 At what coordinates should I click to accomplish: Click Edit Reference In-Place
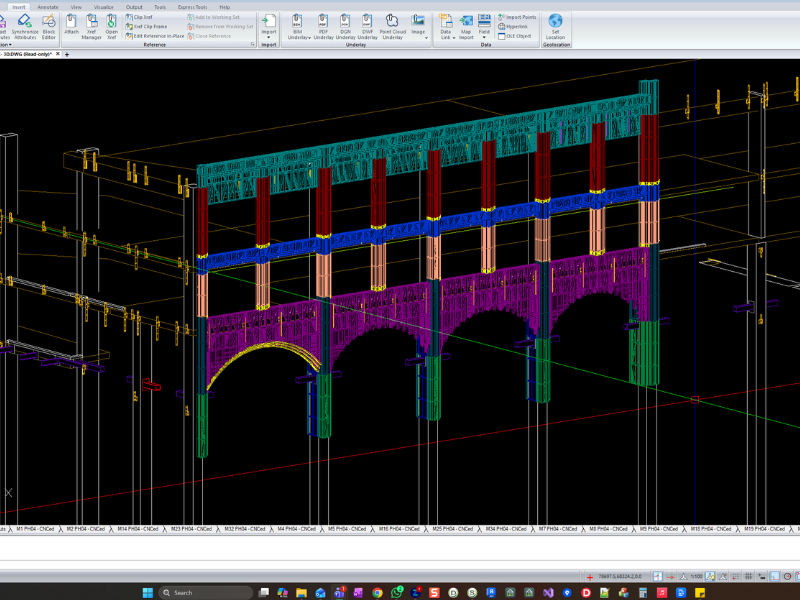point(154,35)
